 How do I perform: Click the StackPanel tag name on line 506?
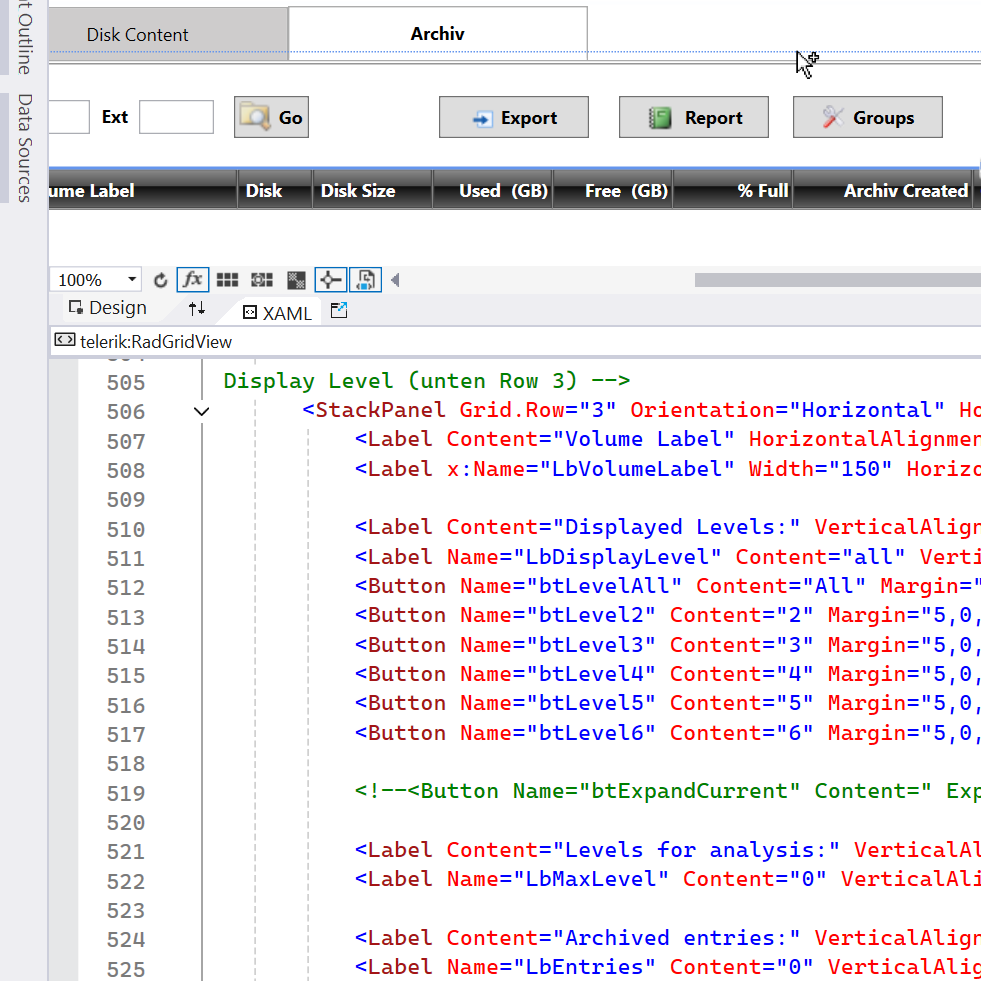tap(380, 410)
